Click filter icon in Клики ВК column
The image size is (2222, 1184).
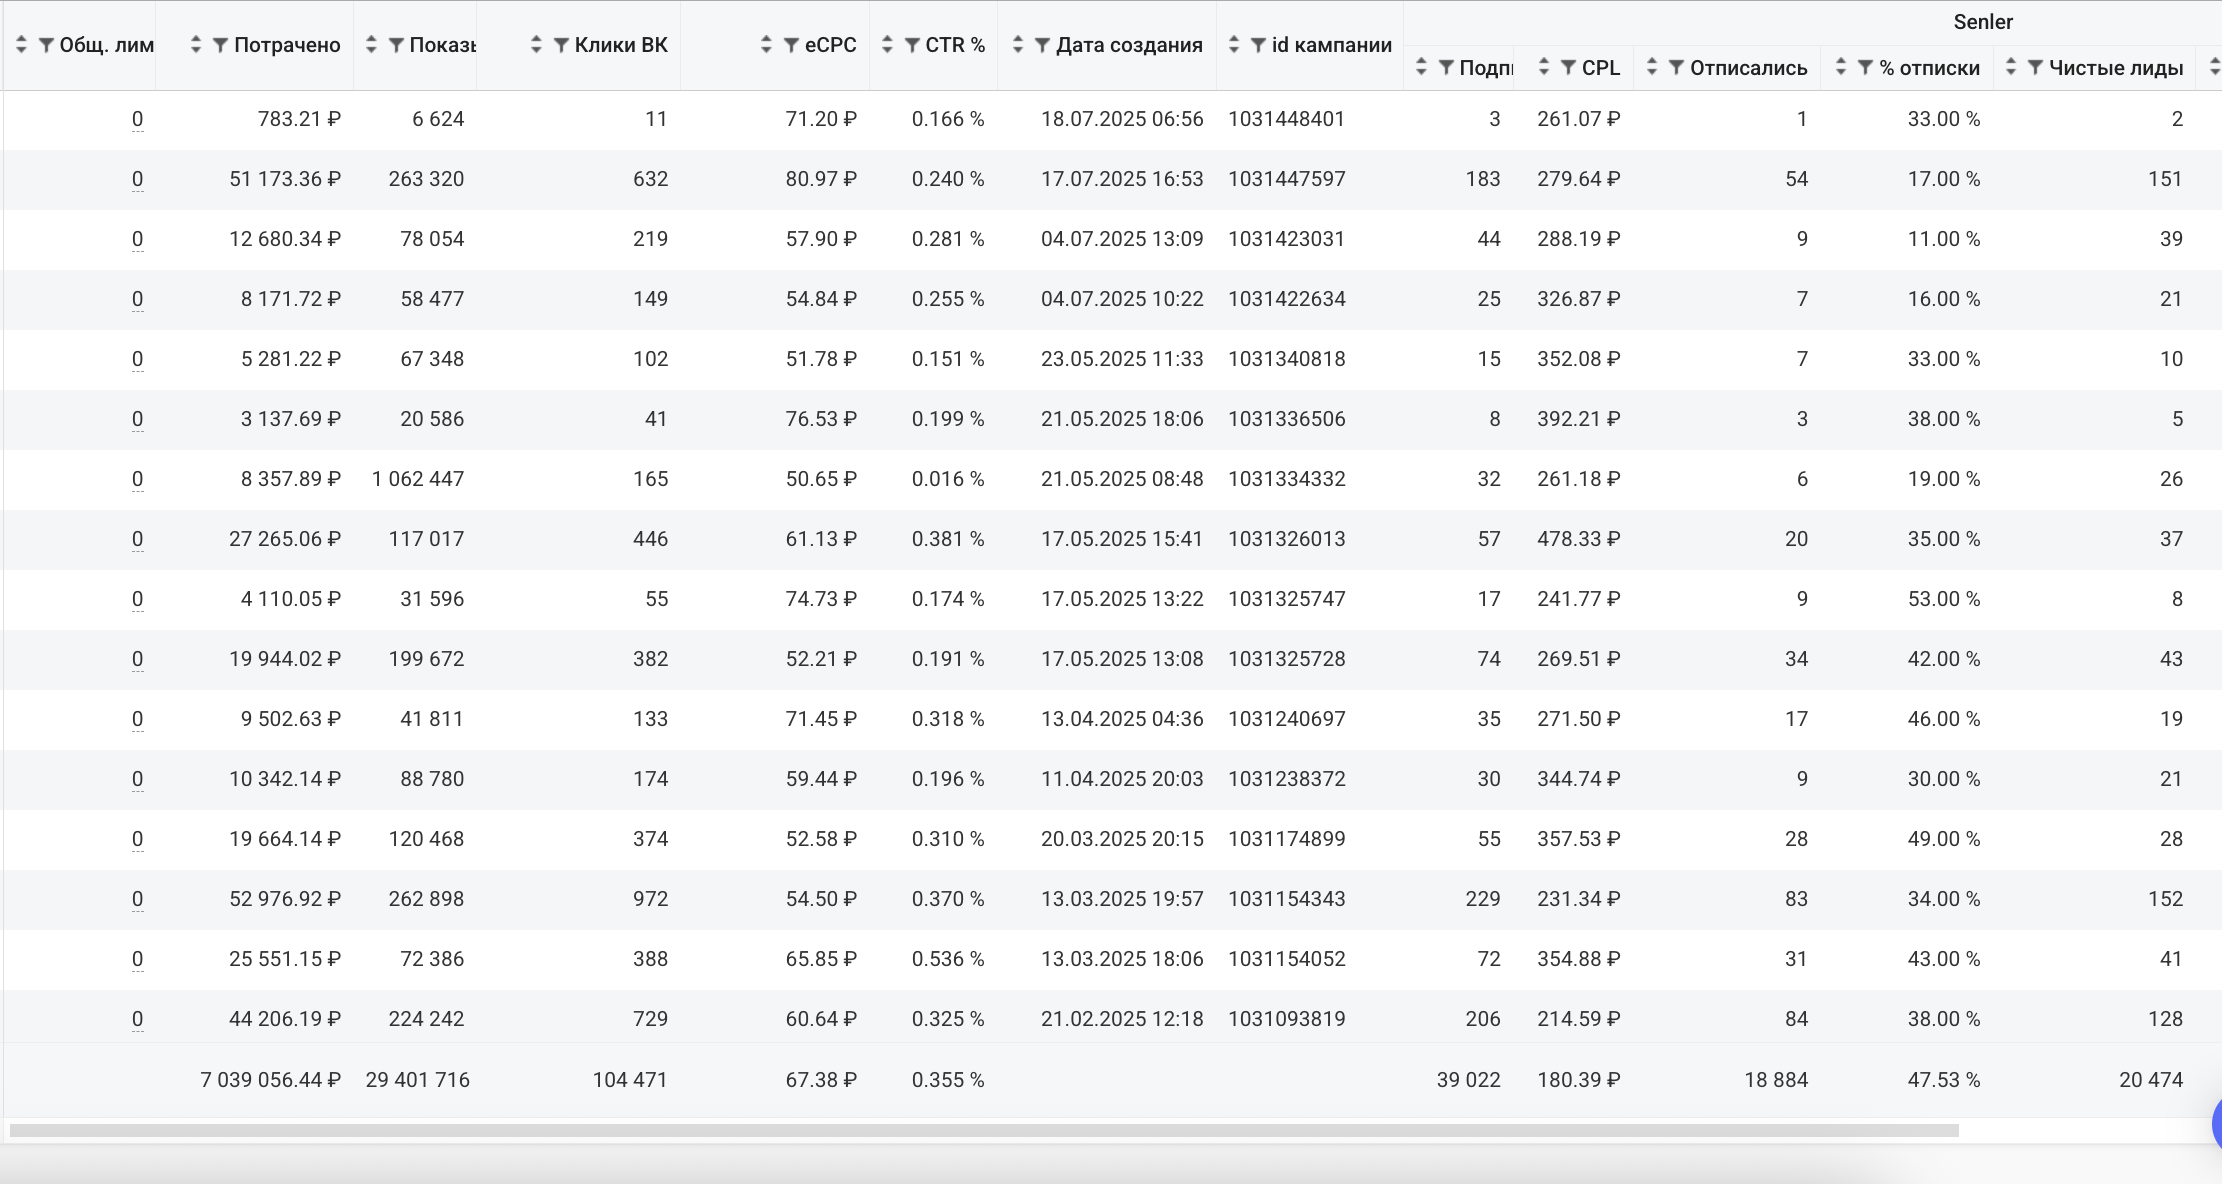tap(561, 45)
